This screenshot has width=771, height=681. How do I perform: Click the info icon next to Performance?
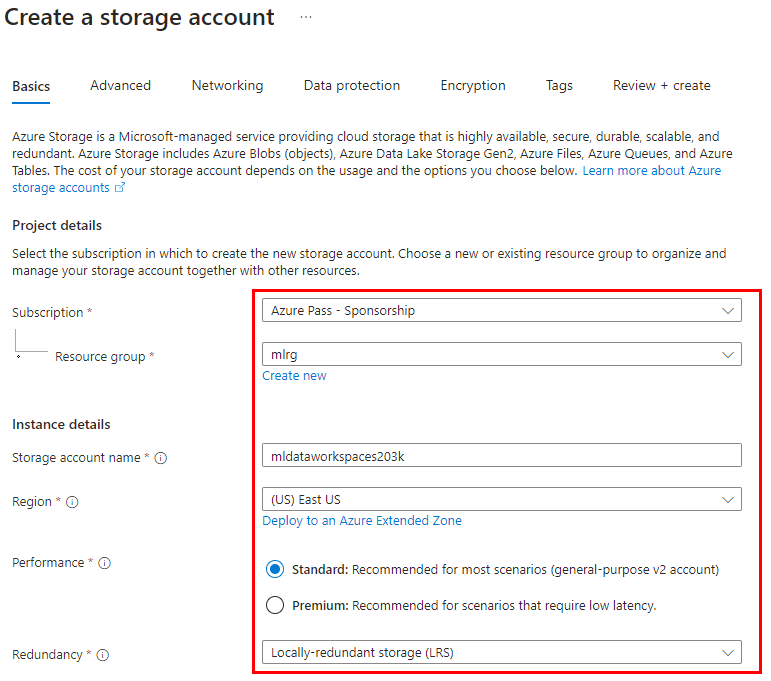point(104,563)
